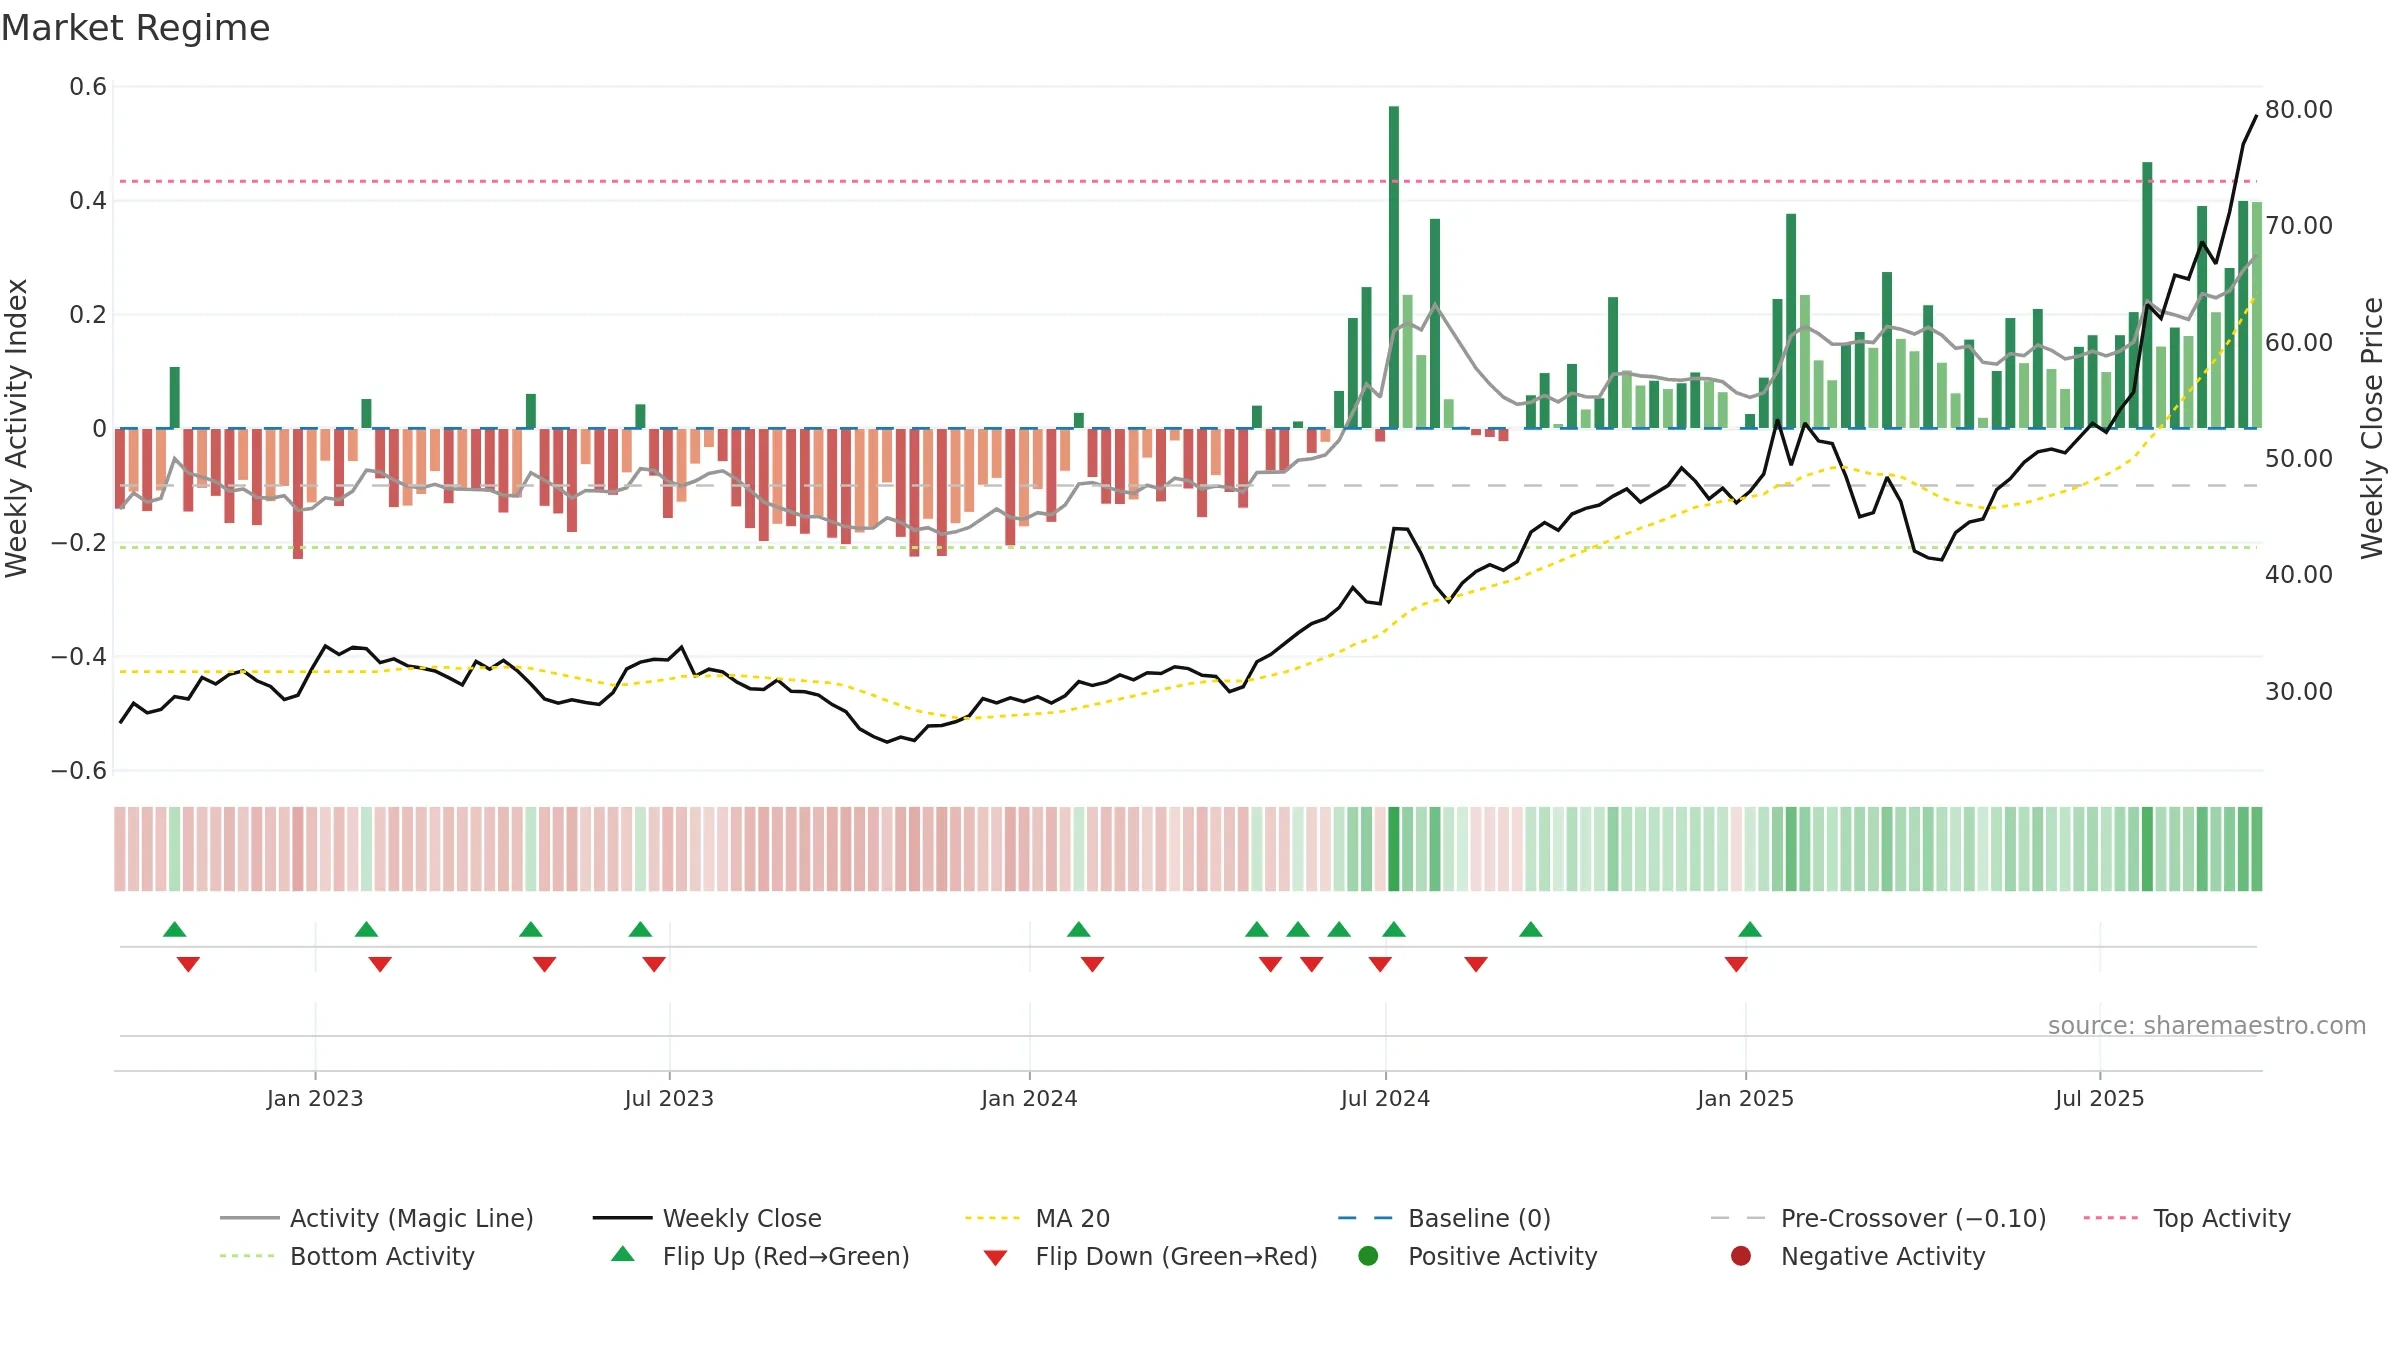Viewport: 2400px width, 1350px height.
Task: Toggle the Weekly Close legend entry
Action: pos(707,1218)
